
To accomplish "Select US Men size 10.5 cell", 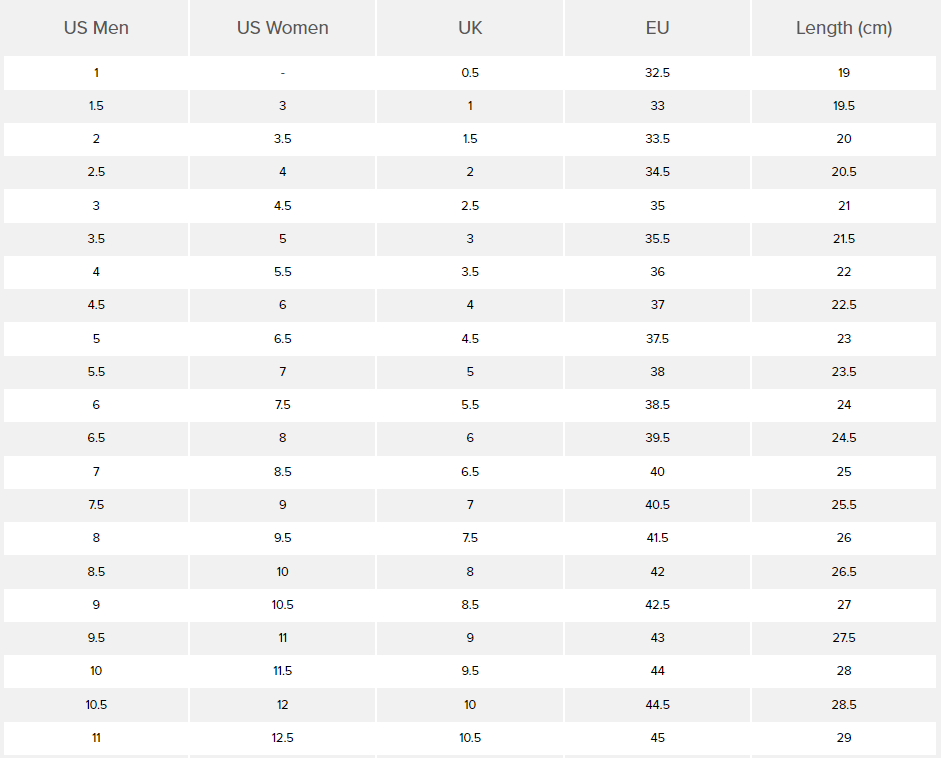I will point(96,705).
